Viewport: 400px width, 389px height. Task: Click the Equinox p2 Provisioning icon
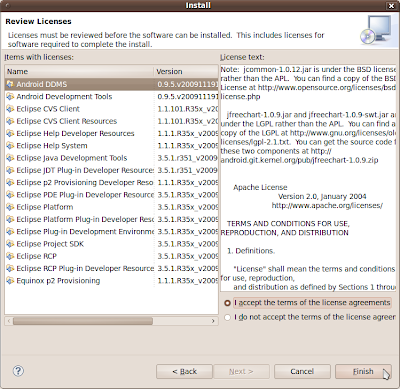10,281
